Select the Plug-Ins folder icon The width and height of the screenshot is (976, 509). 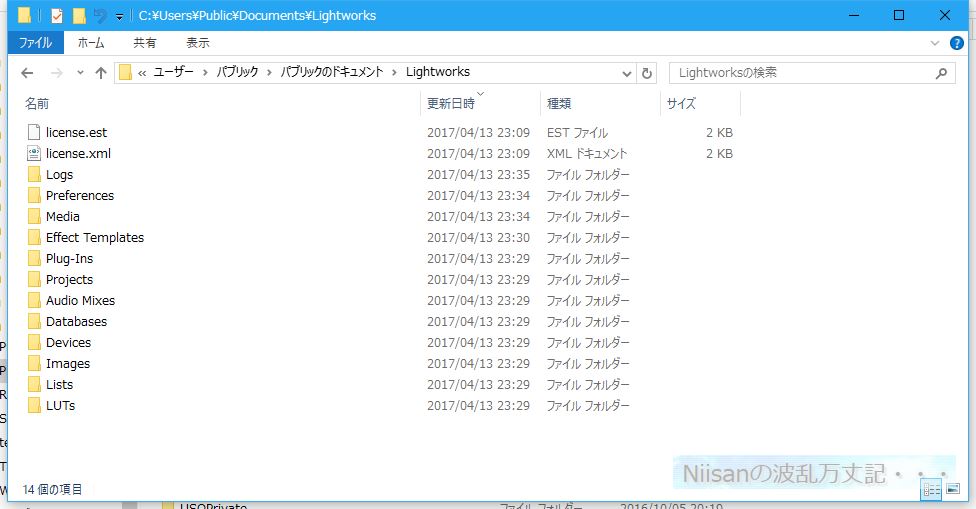[x=34, y=258]
